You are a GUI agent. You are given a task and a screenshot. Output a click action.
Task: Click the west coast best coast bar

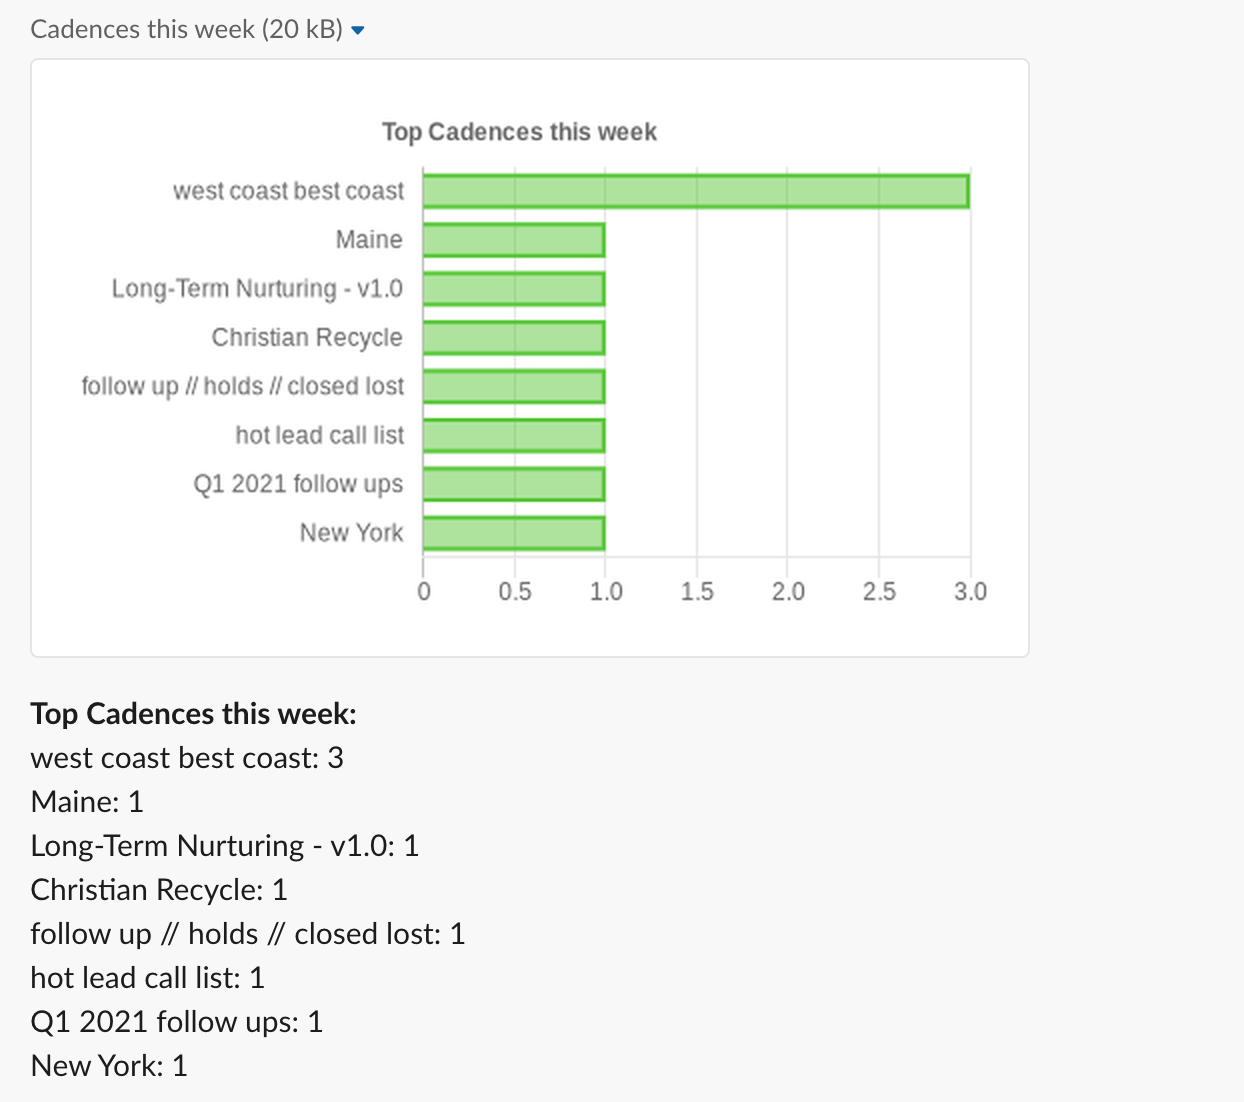click(x=696, y=191)
